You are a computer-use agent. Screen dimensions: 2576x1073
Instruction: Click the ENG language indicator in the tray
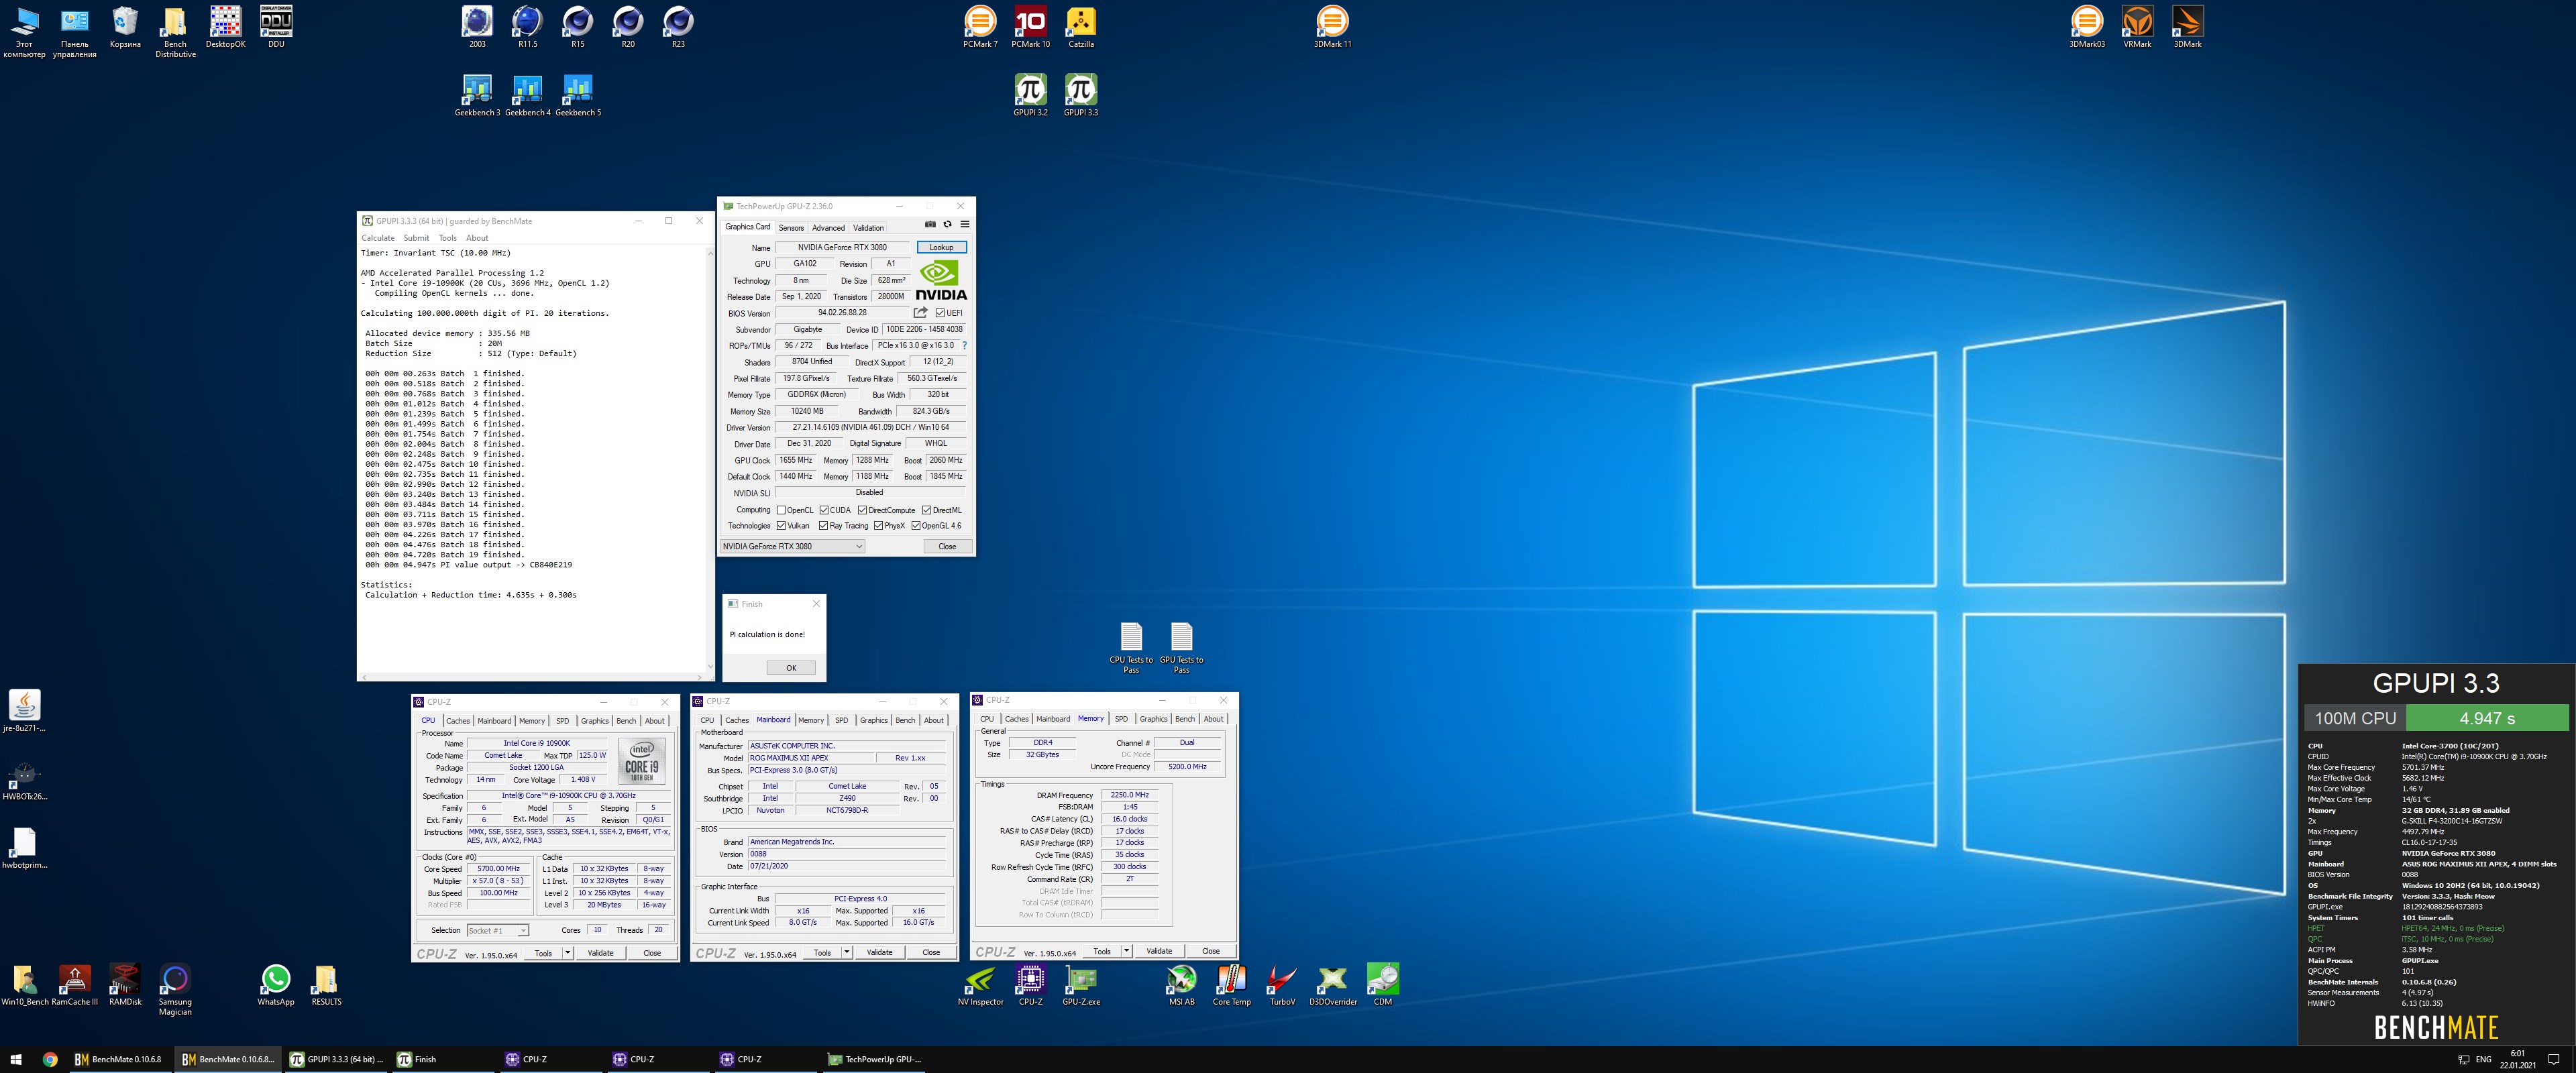[x=2484, y=1059]
